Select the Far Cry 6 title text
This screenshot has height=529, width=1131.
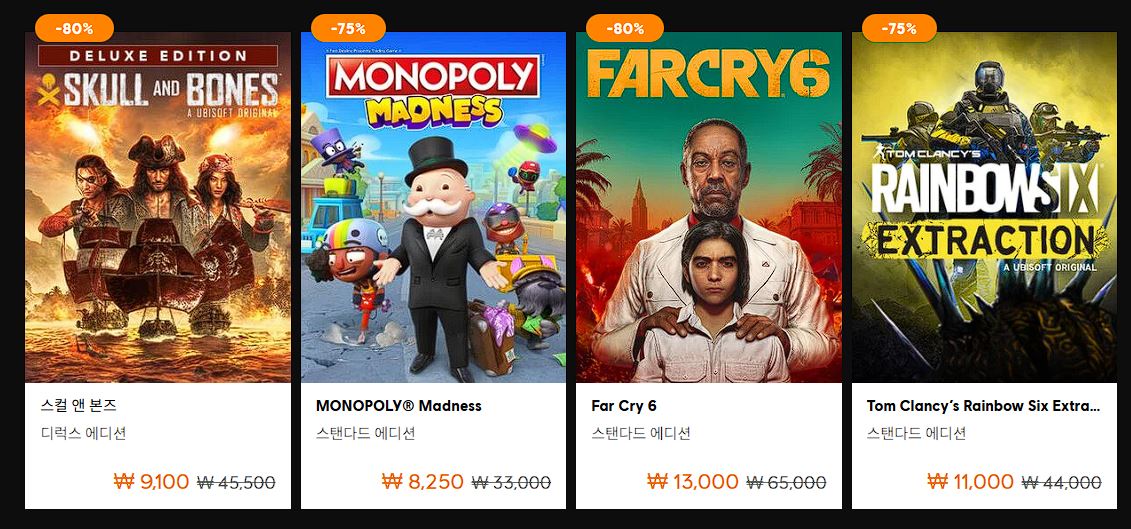click(624, 406)
